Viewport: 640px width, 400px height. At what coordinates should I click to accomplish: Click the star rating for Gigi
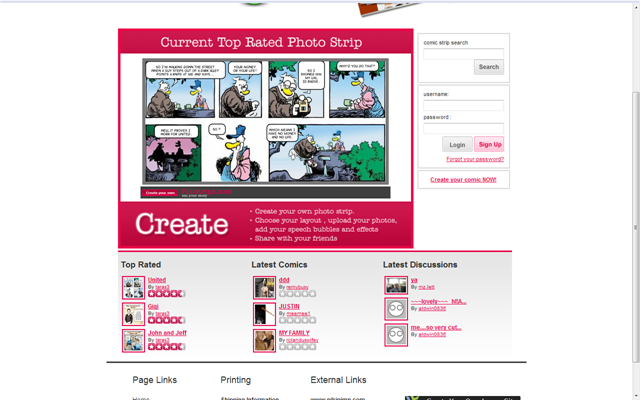(166, 320)
